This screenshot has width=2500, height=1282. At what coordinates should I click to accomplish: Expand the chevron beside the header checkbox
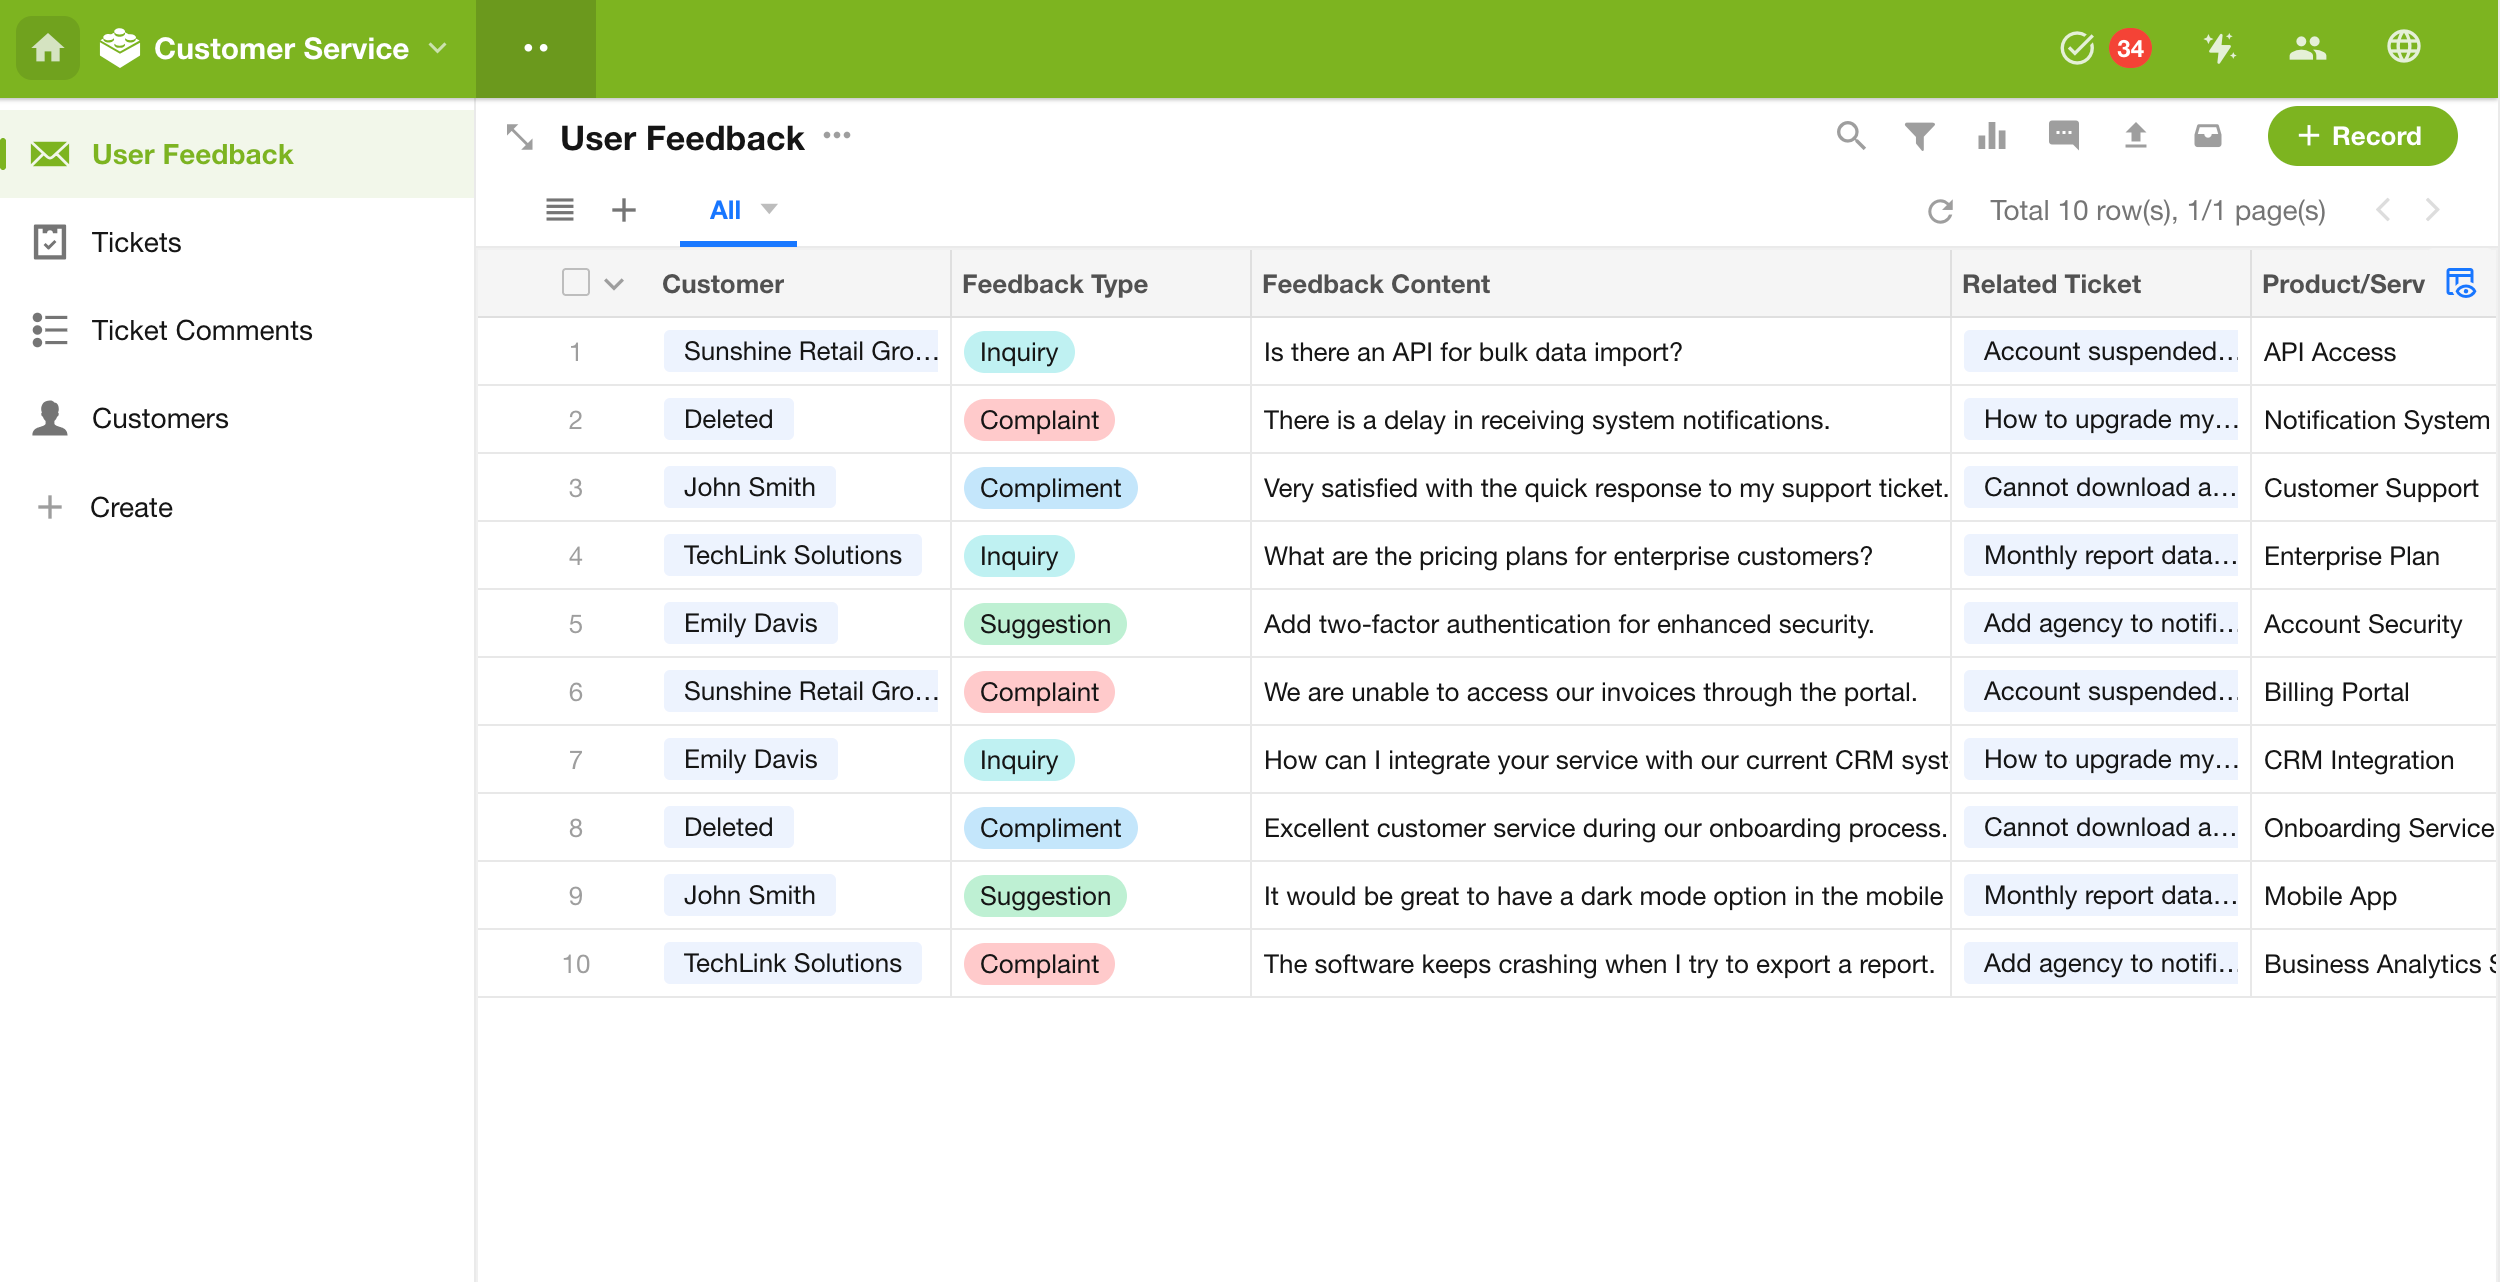614,284
